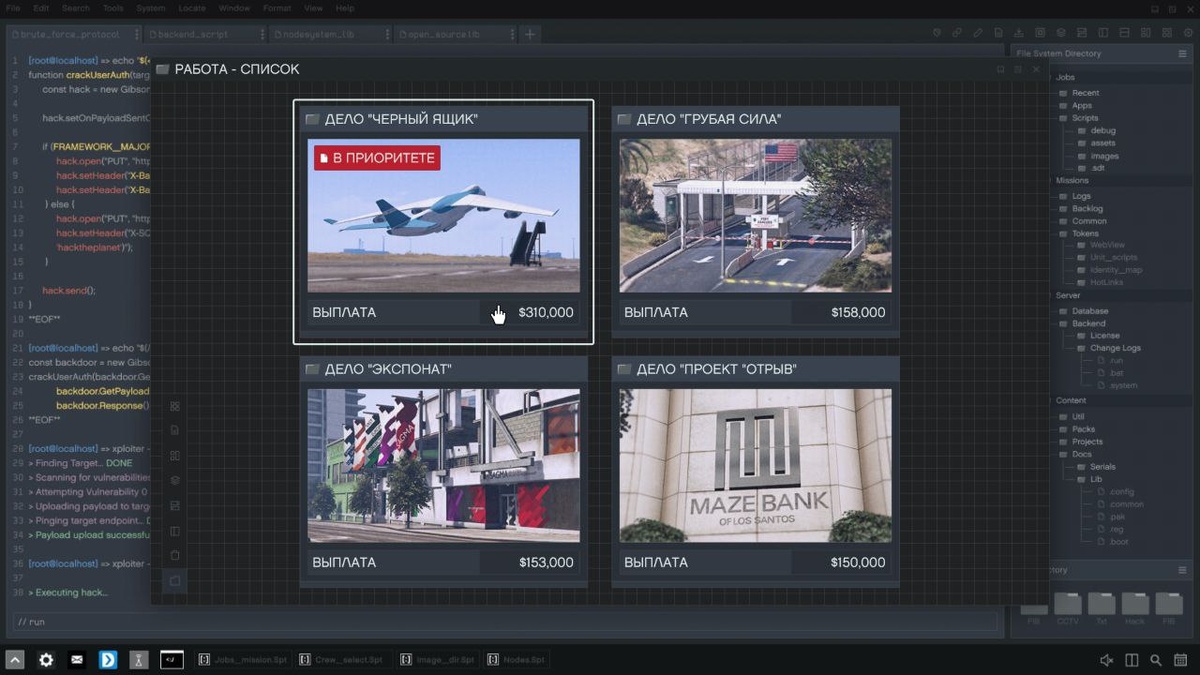1200x675 pixels.
Task: Click the trash icon in left sidebar
Action: pos(175,555)
